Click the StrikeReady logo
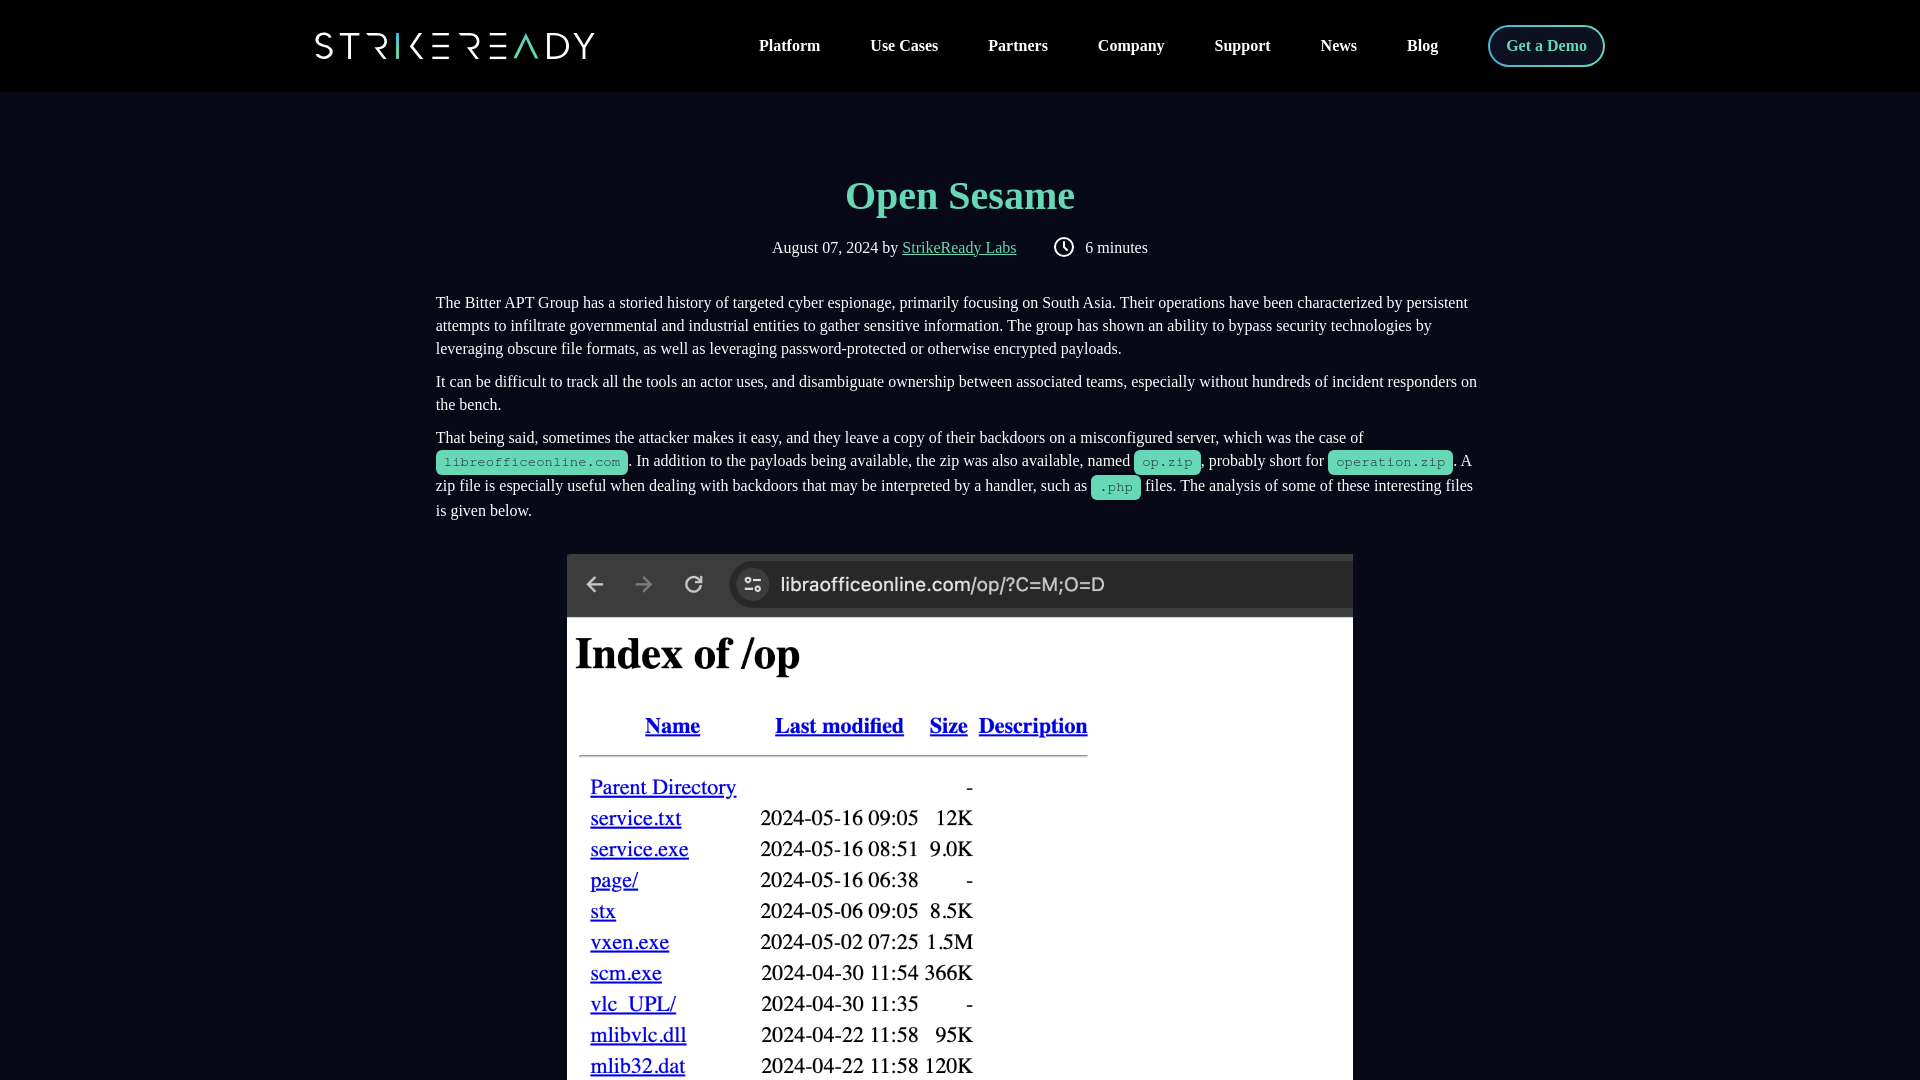Screen dimensions: 1920x1080 point(455,46)
